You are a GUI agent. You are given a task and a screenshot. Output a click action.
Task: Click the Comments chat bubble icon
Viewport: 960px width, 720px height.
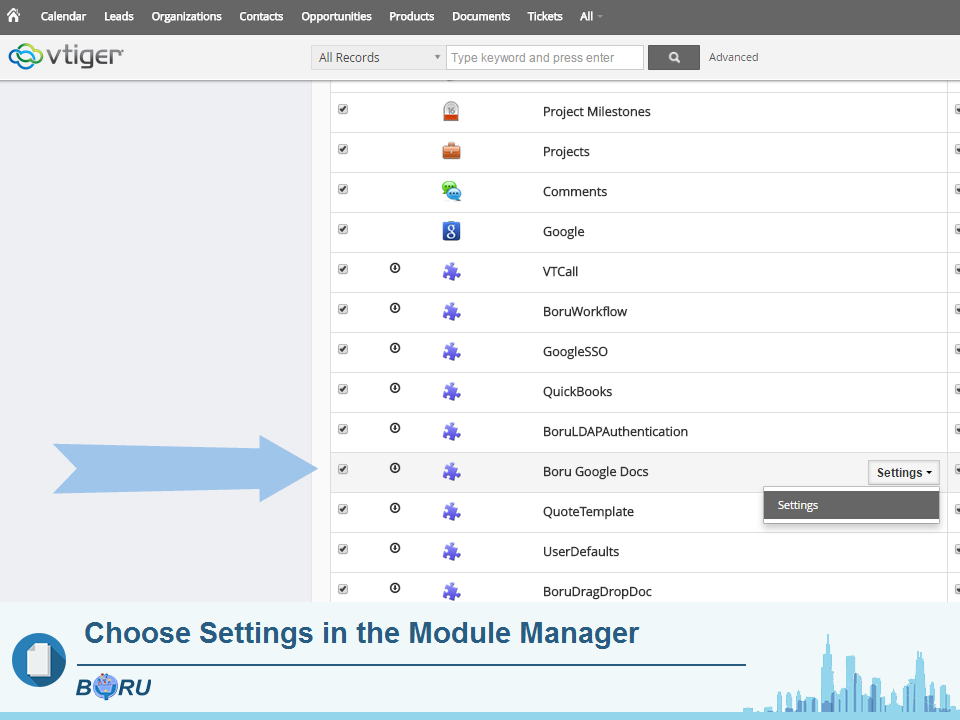tap(451, 189)
